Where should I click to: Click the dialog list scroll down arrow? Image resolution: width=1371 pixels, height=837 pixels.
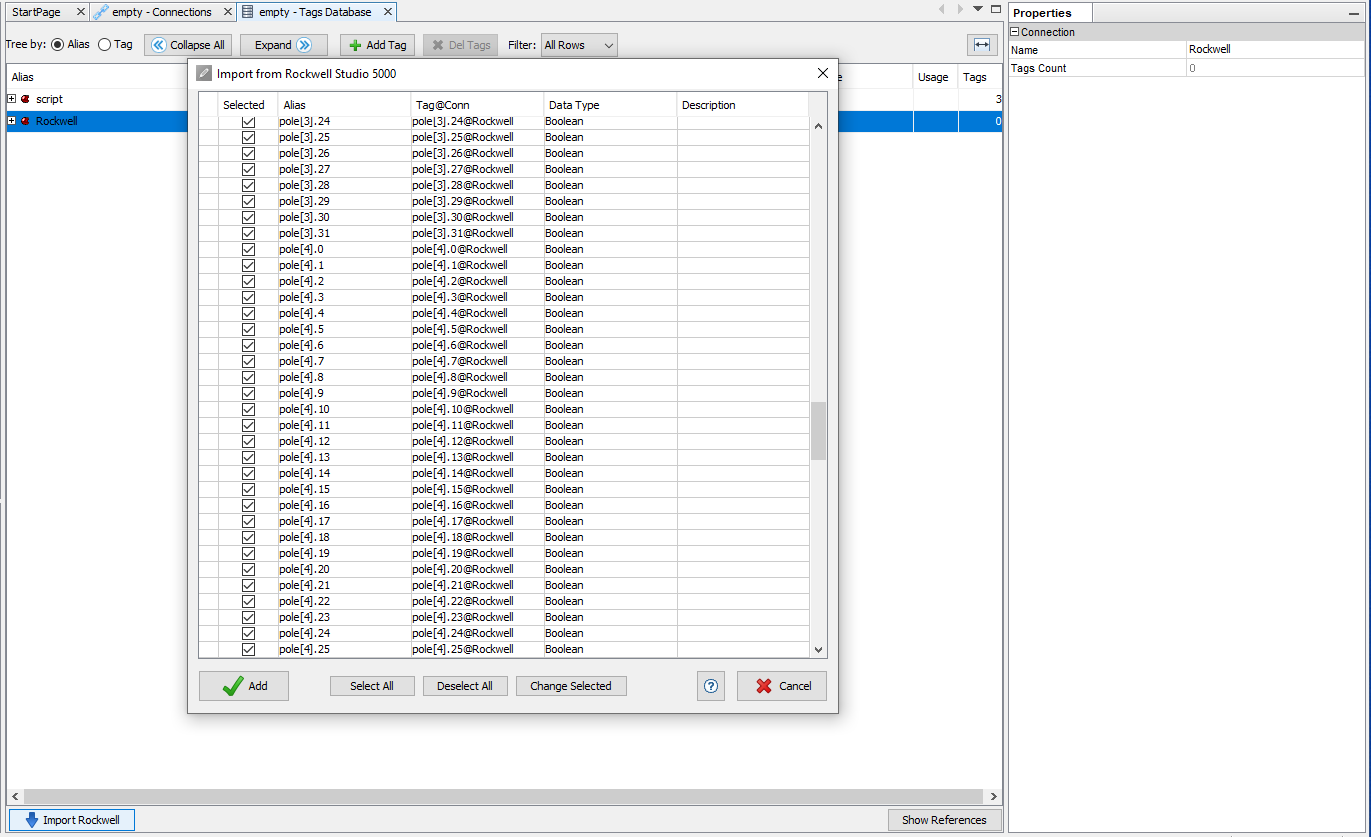[818, 649]
